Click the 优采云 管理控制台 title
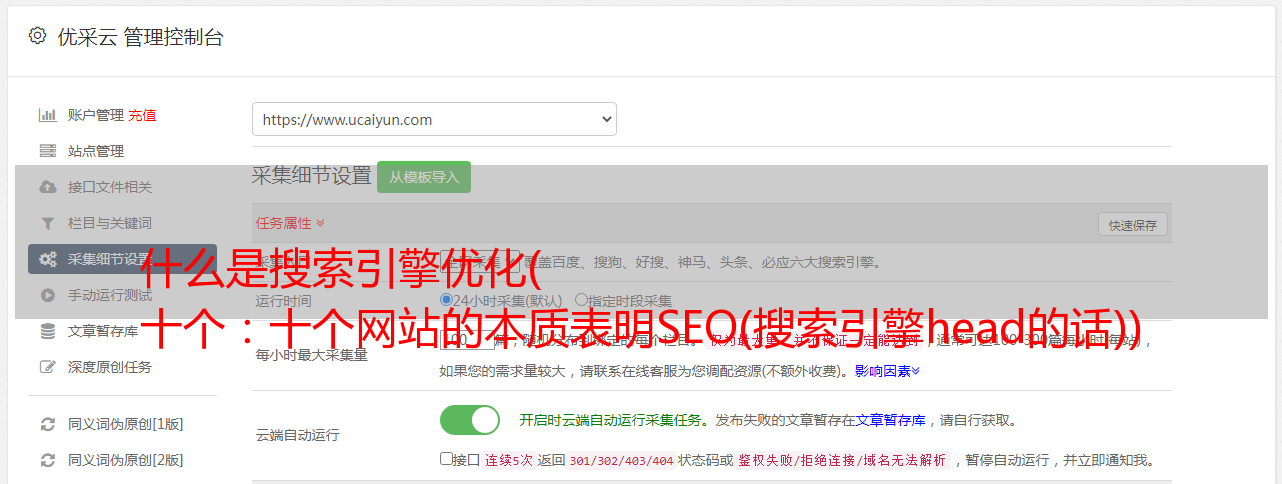1282x484 pixels. click(140, 37)
